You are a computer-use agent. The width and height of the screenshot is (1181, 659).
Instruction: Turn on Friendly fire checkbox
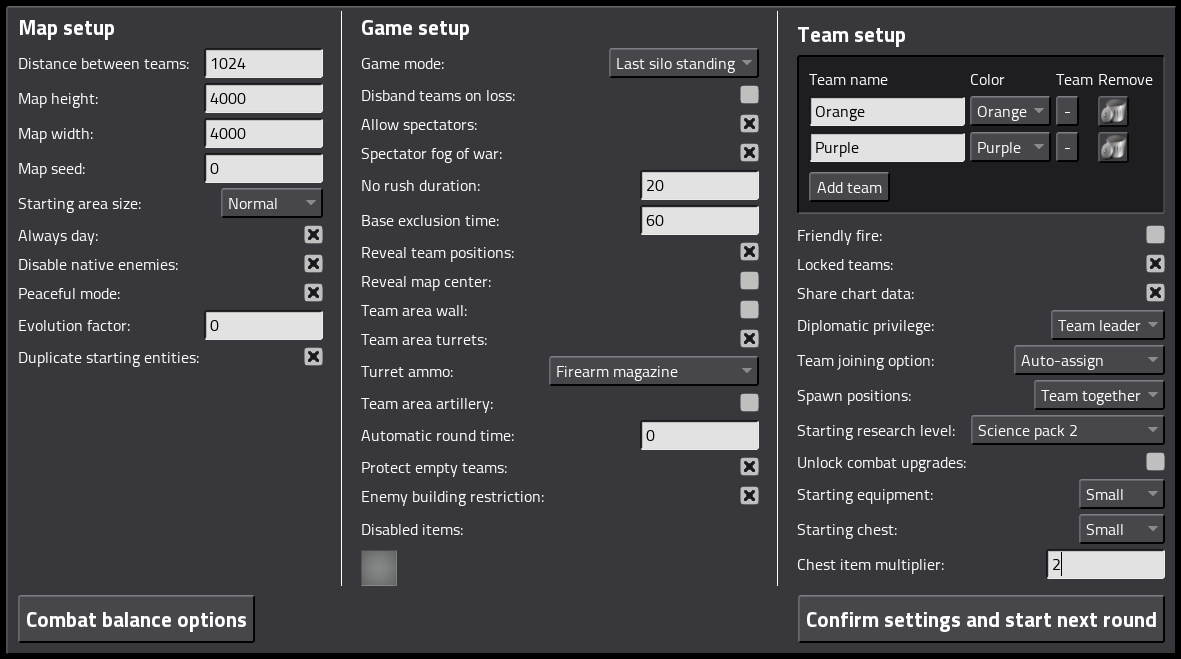1155,235
